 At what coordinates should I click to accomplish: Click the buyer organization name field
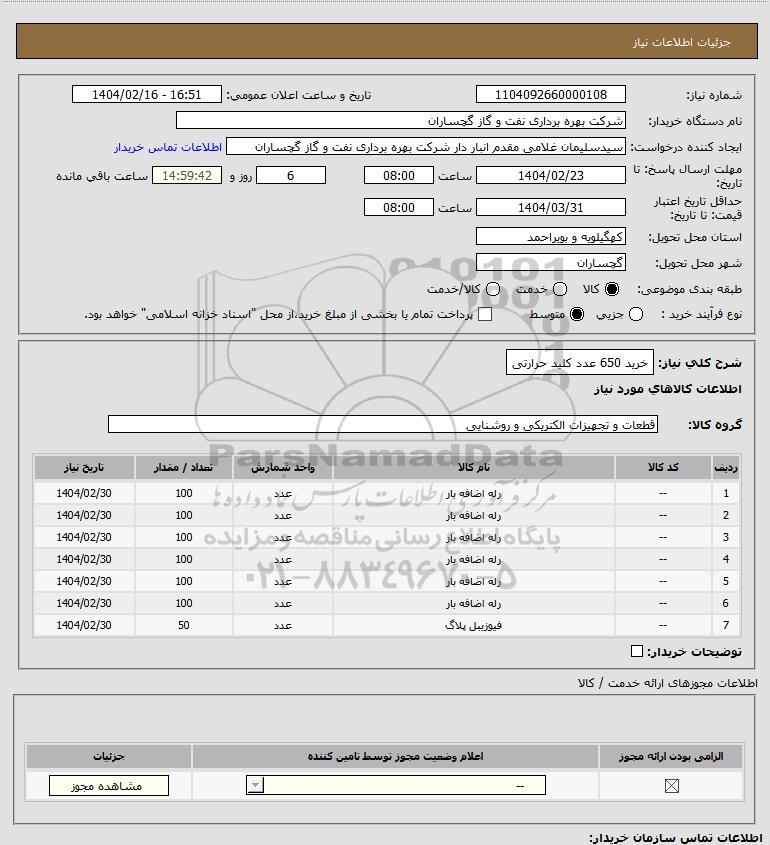(x=400, y=121)
